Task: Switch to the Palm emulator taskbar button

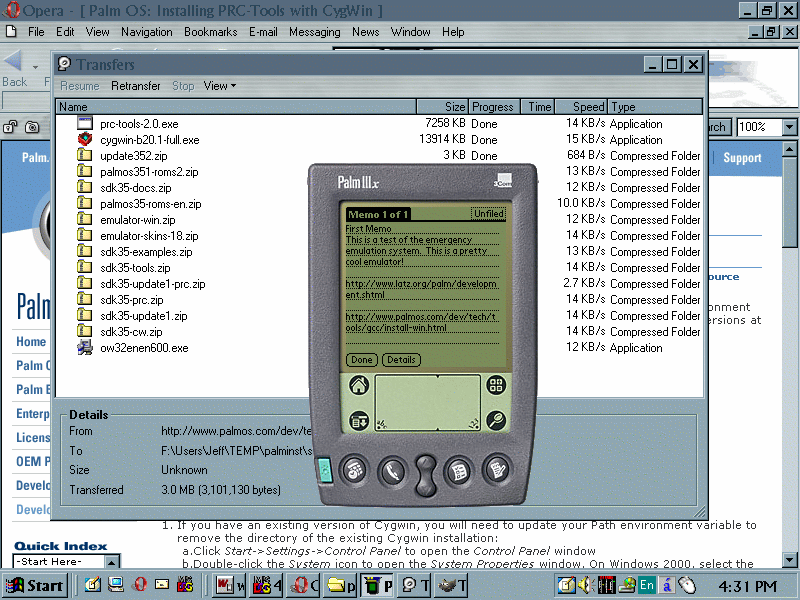Action: (378, 585)
